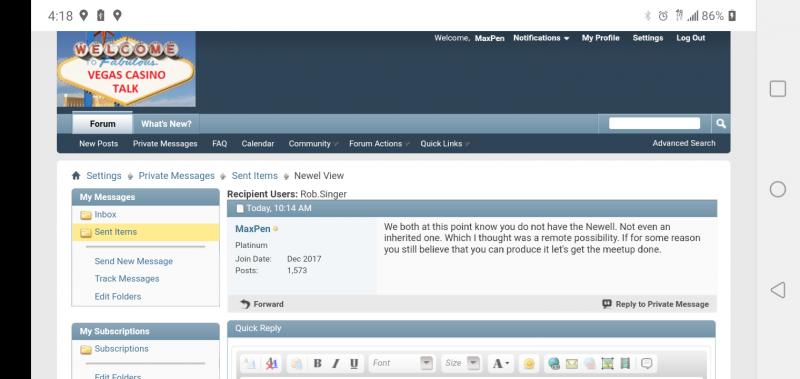This screenshot has width=800, height=379.
Task: Click the insert email link icon
Action: (x=571, y=363)
